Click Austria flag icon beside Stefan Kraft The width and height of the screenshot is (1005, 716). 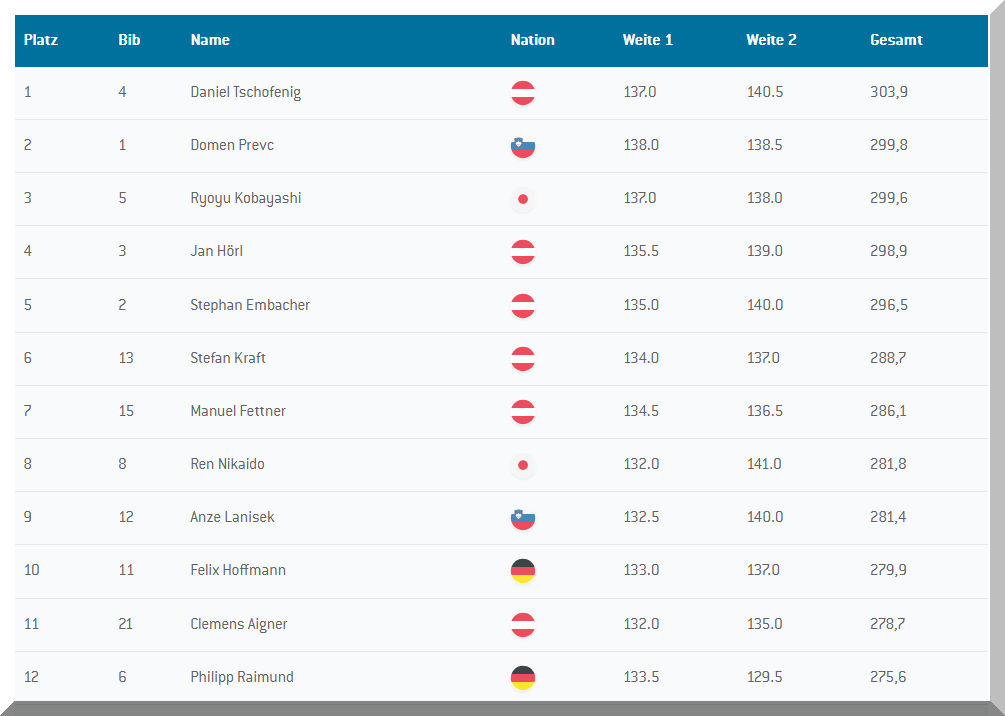tap(522, 359)
